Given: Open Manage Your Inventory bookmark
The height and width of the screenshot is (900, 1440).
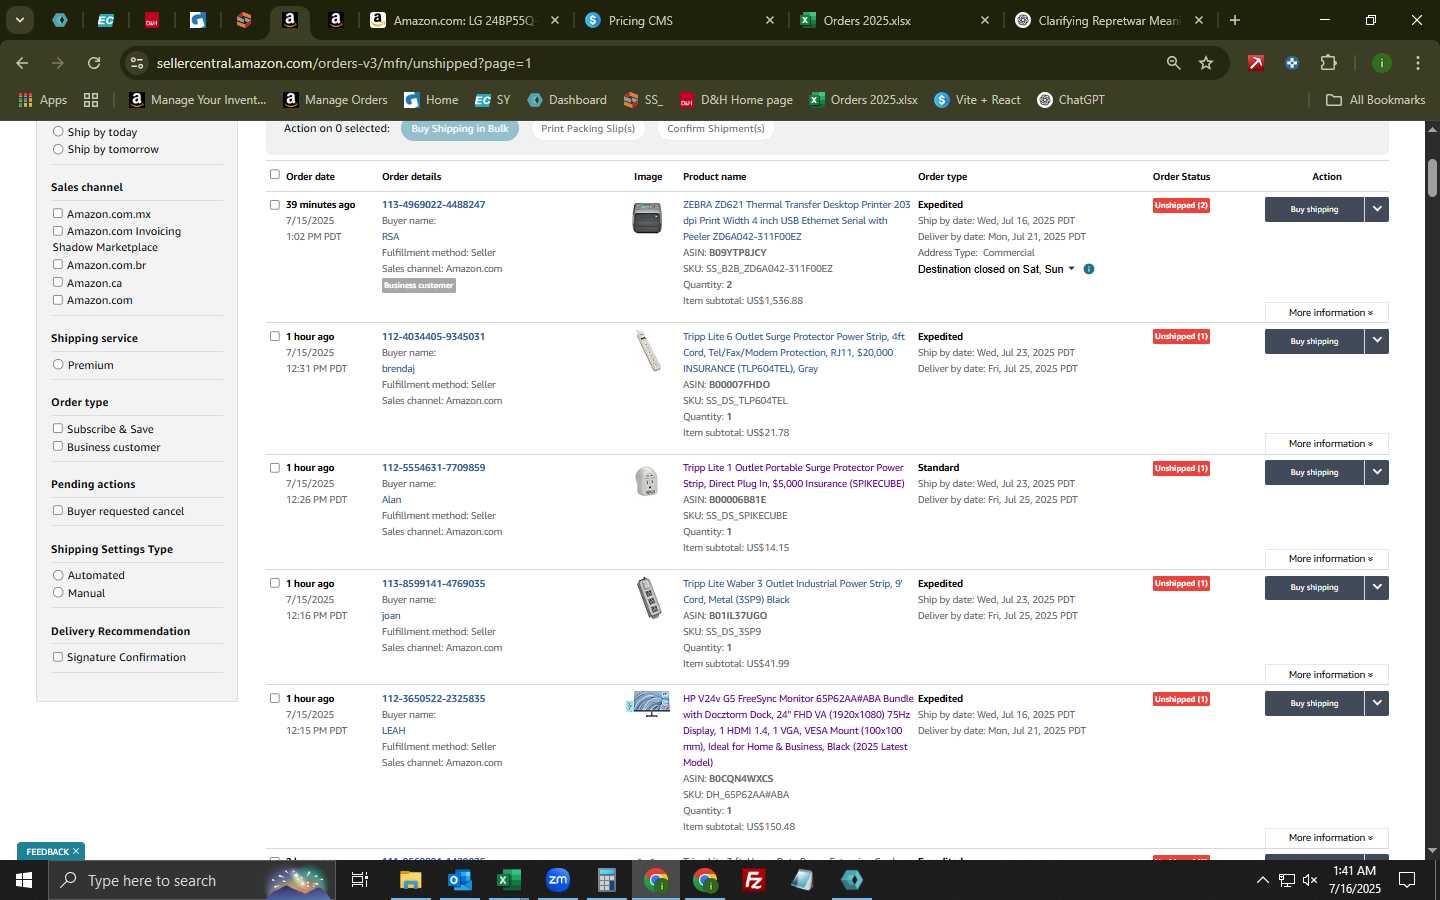Looking at the screenshot, I should [198, 100].
